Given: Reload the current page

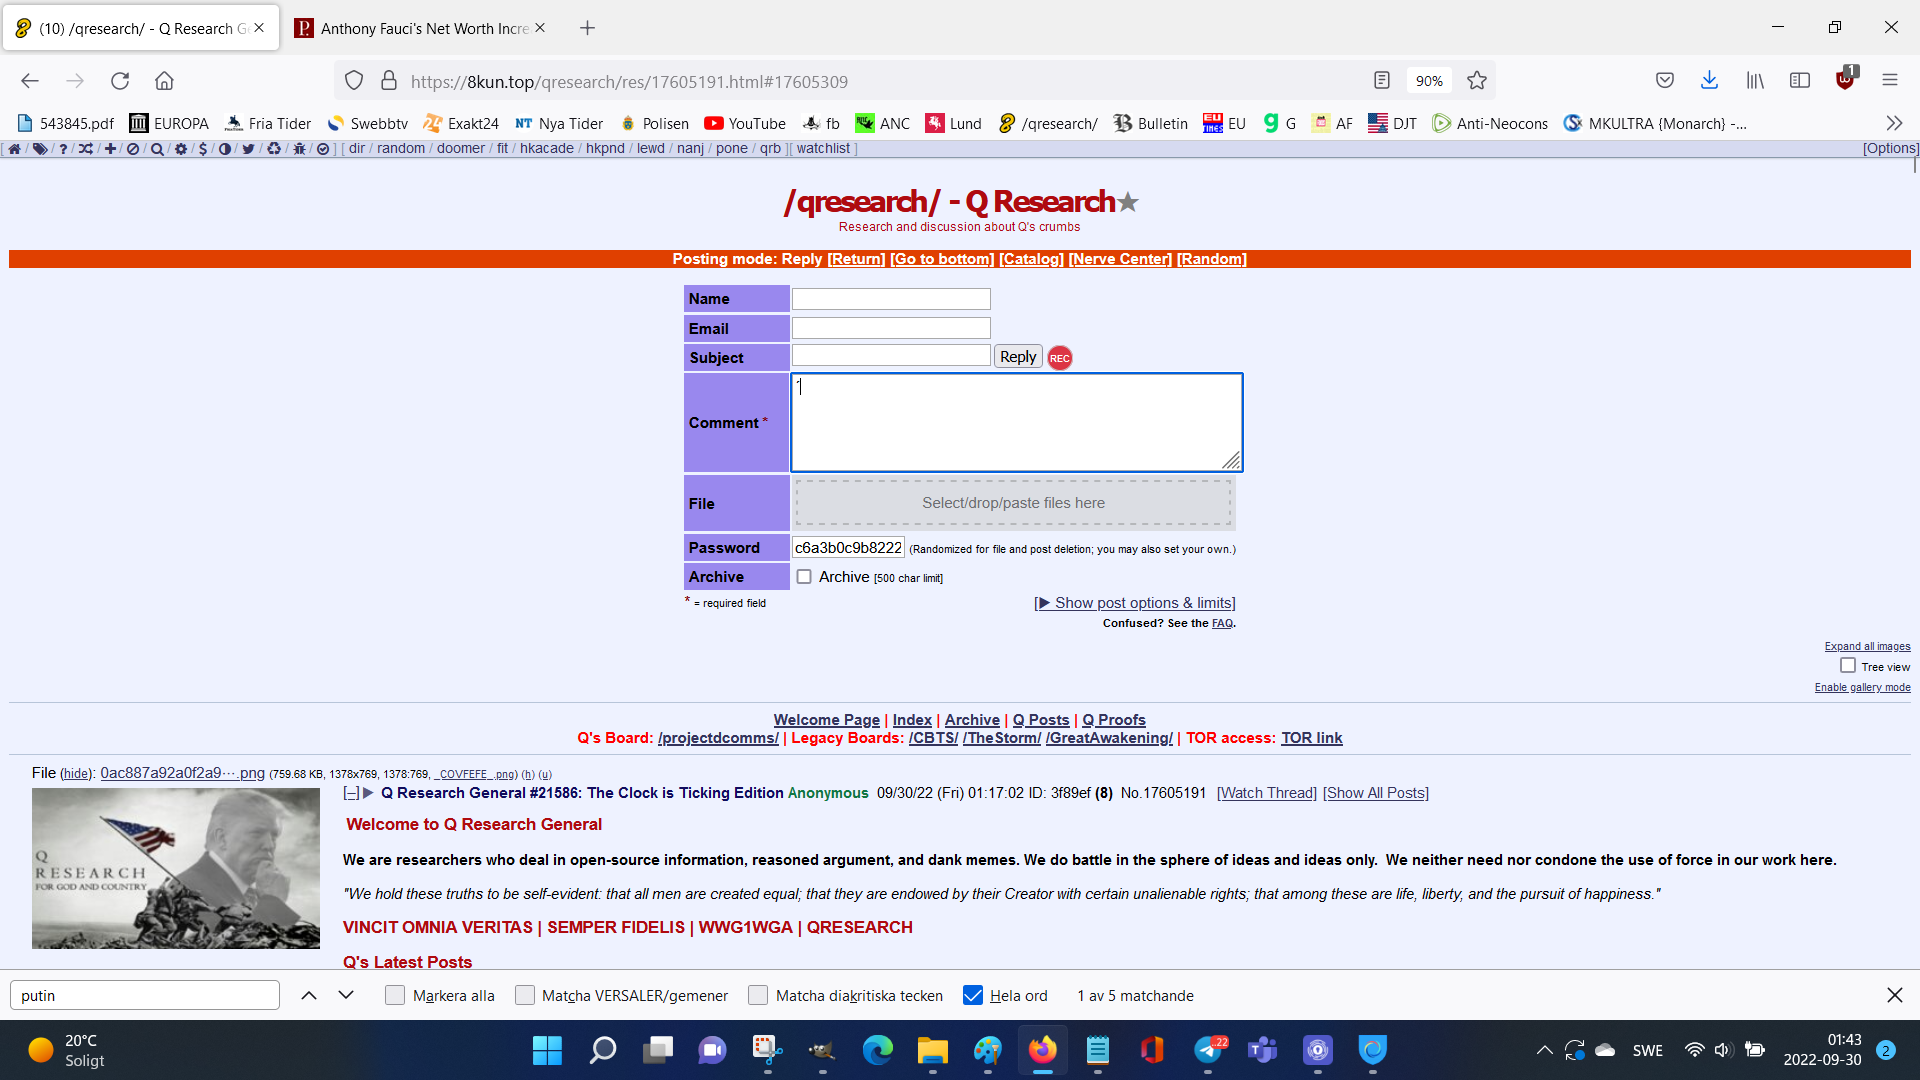Looking at the screenshot, I should point(120,81).
